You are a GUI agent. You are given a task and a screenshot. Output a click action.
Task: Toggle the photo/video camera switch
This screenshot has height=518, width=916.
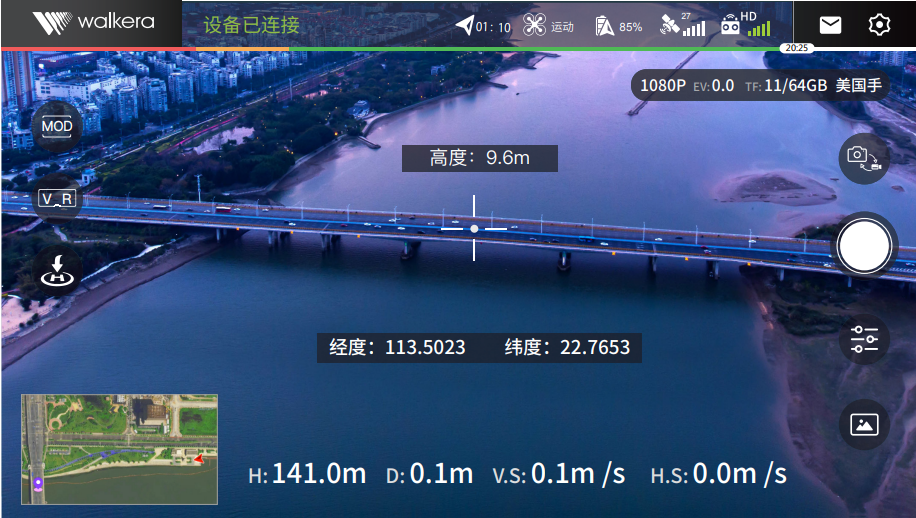point(864,158)
